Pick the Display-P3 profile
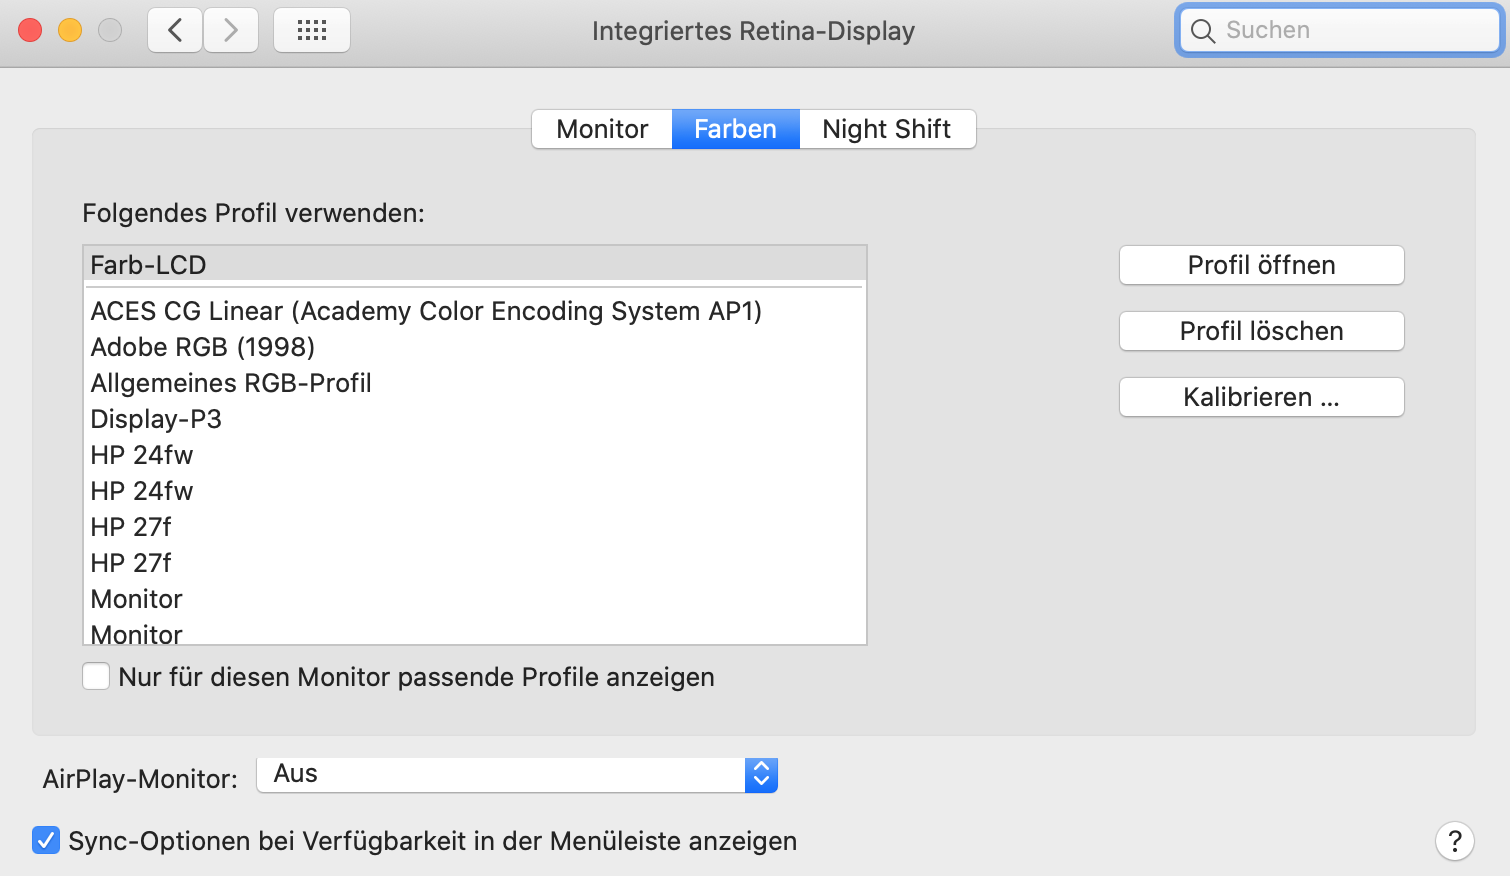 click(x=475, y=419)
